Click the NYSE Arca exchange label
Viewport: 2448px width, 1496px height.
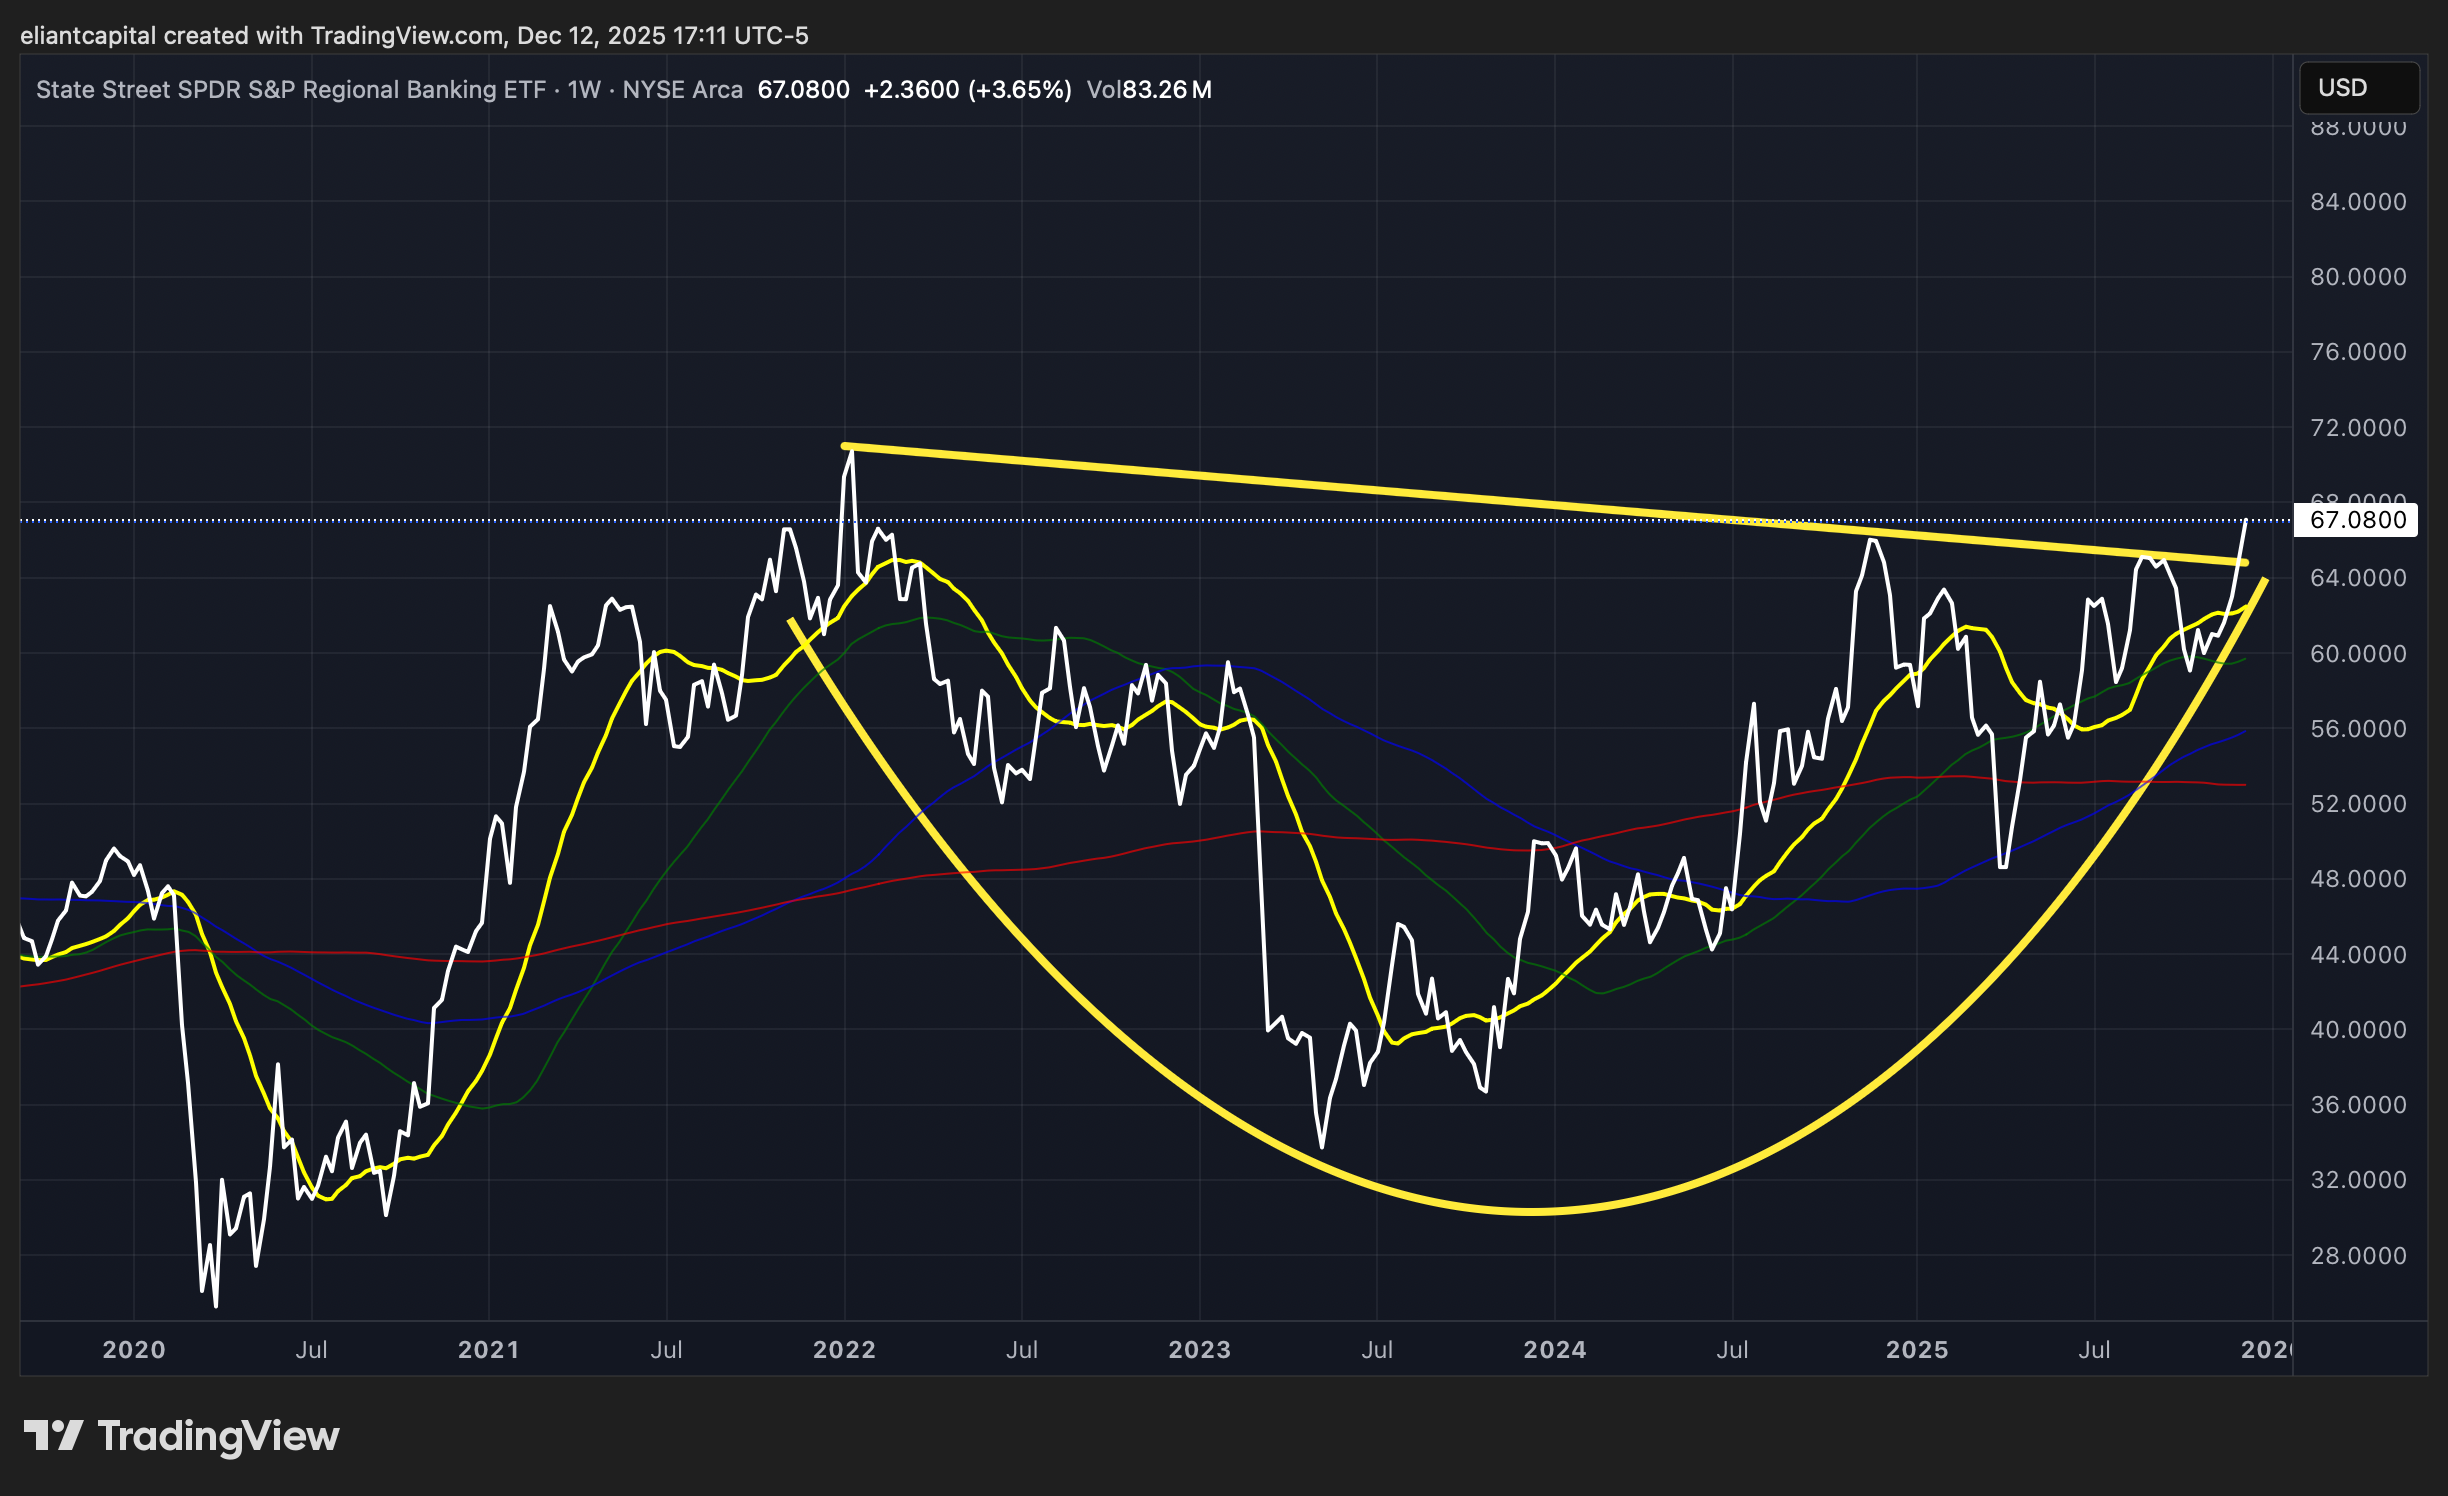682,90
